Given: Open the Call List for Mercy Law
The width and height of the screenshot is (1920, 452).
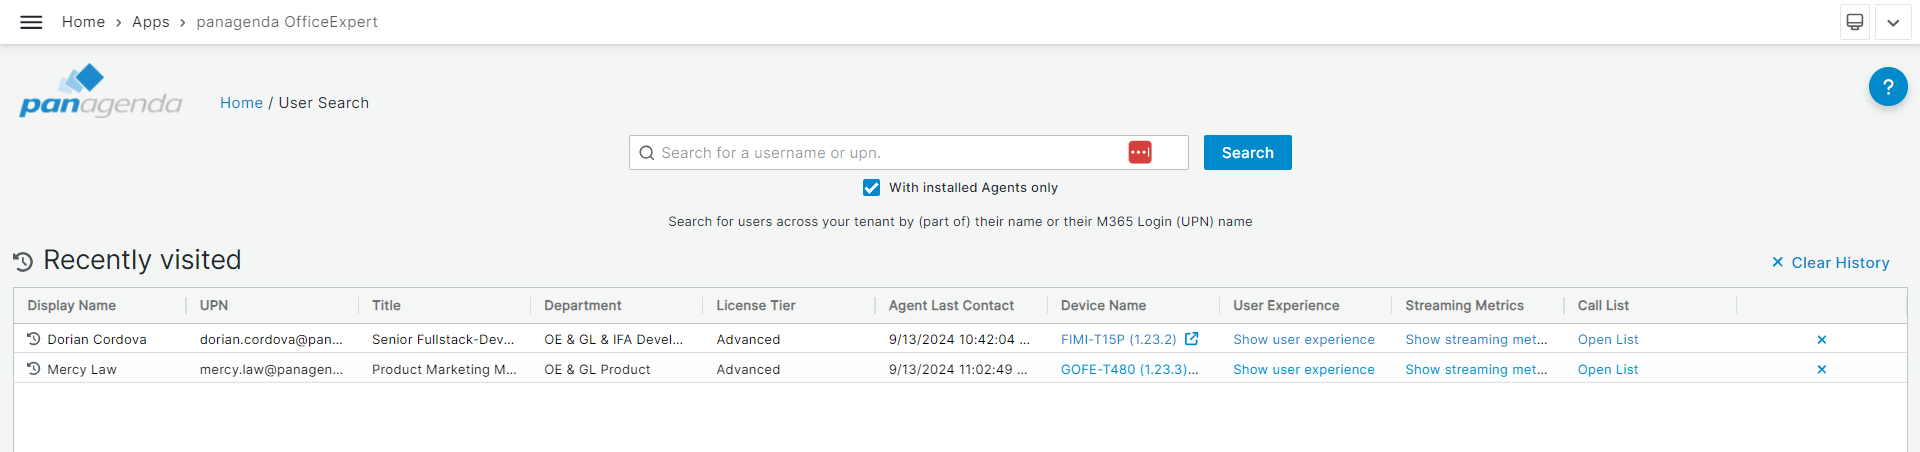Looking at the screenshot, I should (1608, 370).
